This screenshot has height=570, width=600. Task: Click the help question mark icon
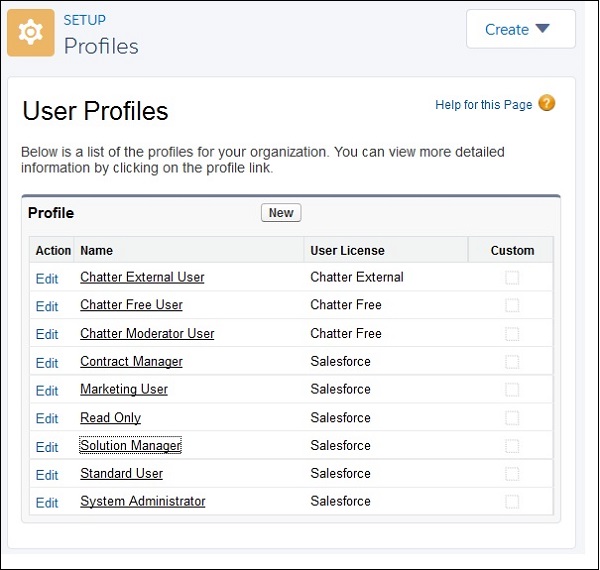click(546, 104)
